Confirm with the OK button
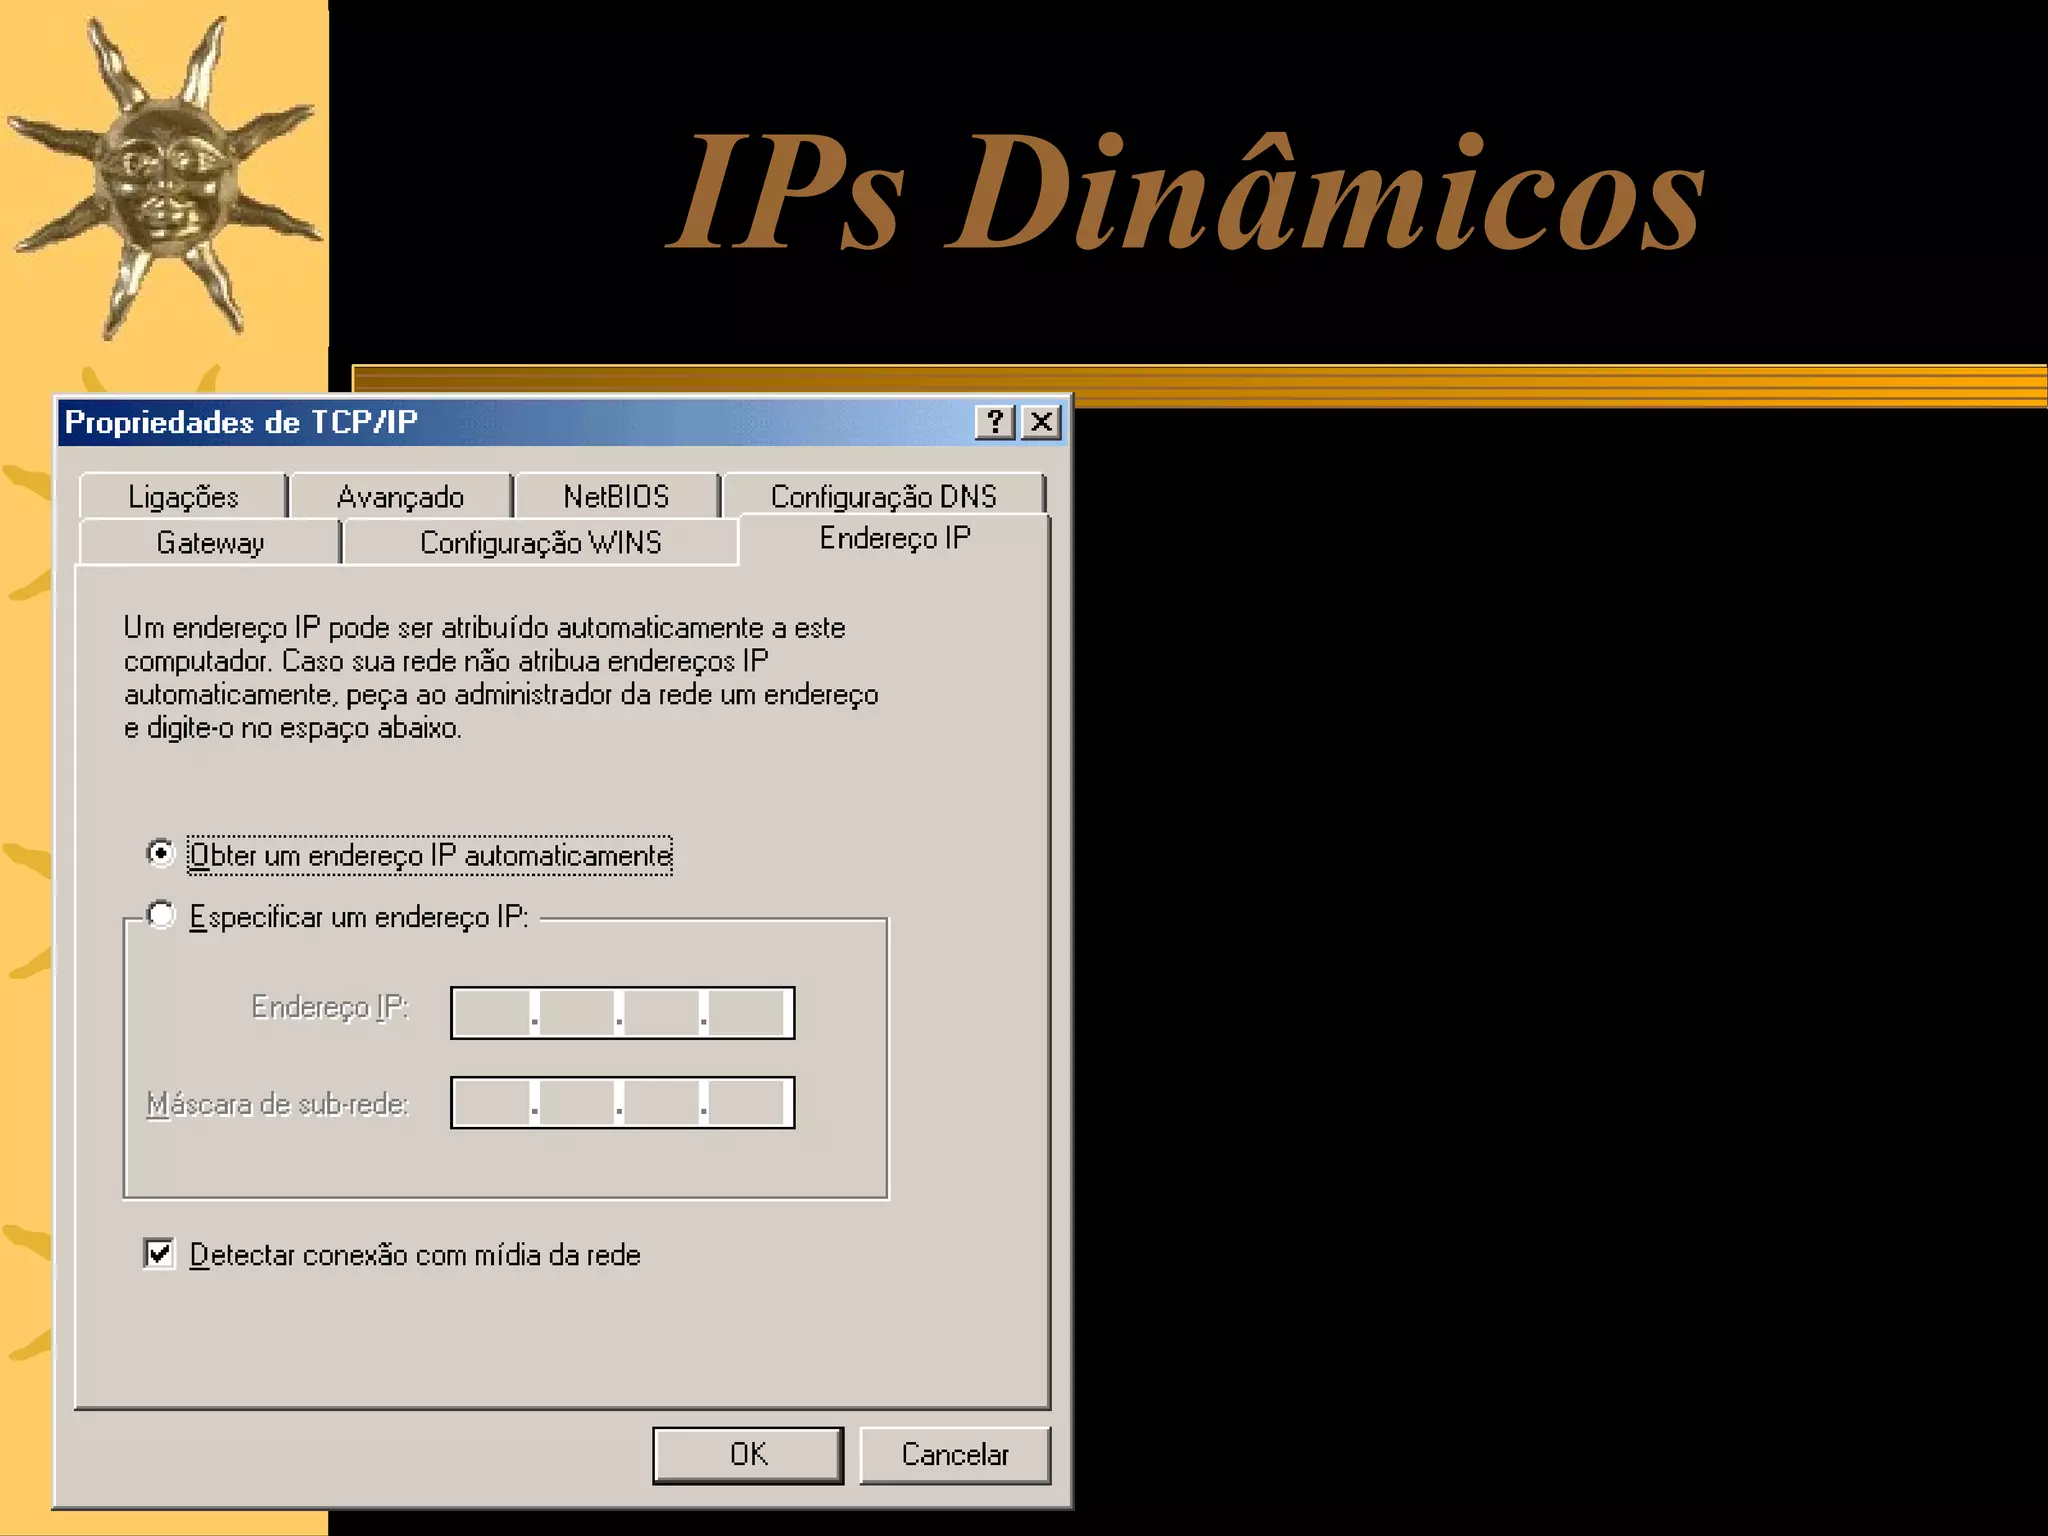Screen dimensions: 2048x1536 (748, 1455)
